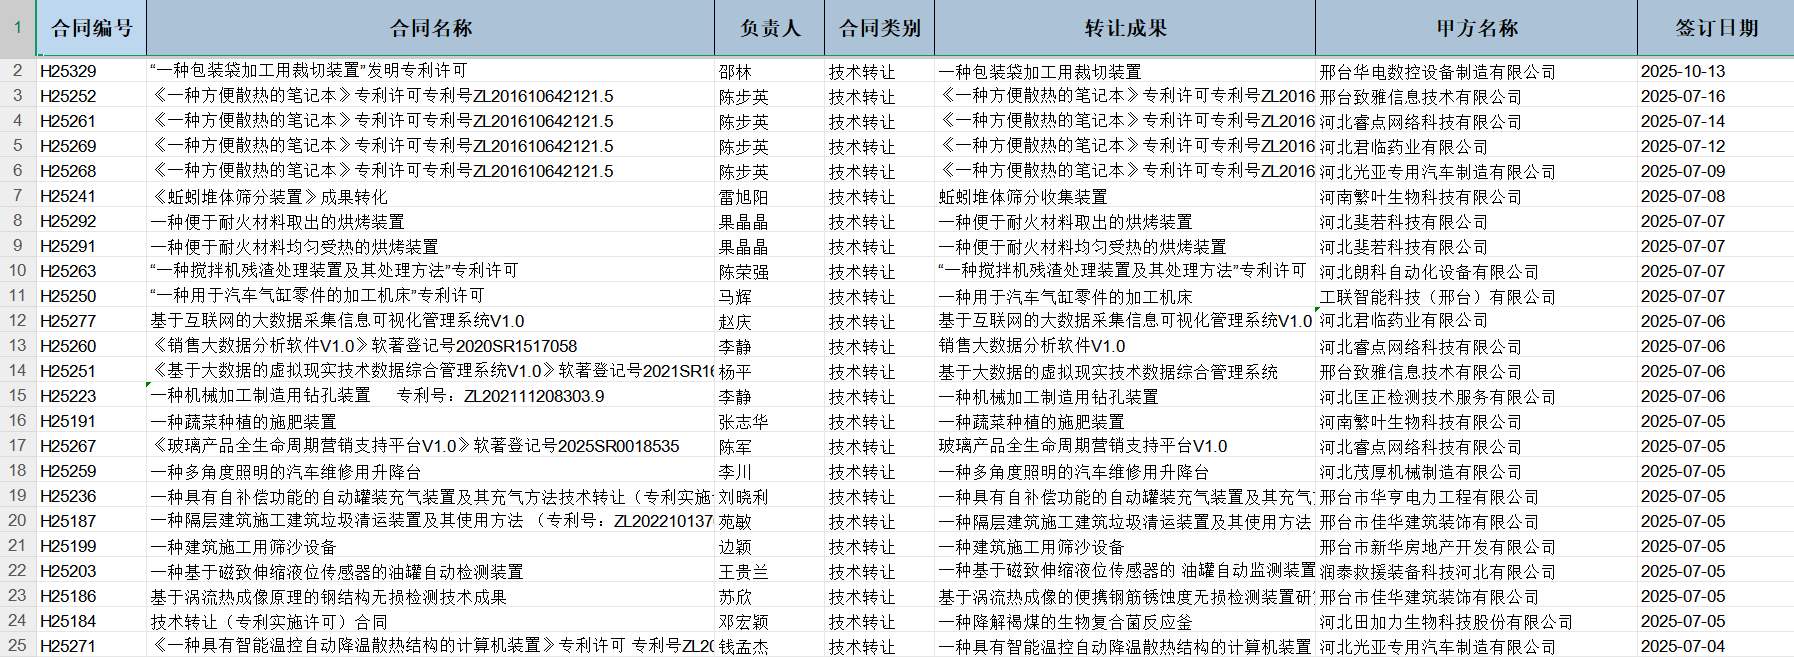Click date cell 2025-10-13
This screenshot has height=657, width=1794.
tap(1716, 71)
